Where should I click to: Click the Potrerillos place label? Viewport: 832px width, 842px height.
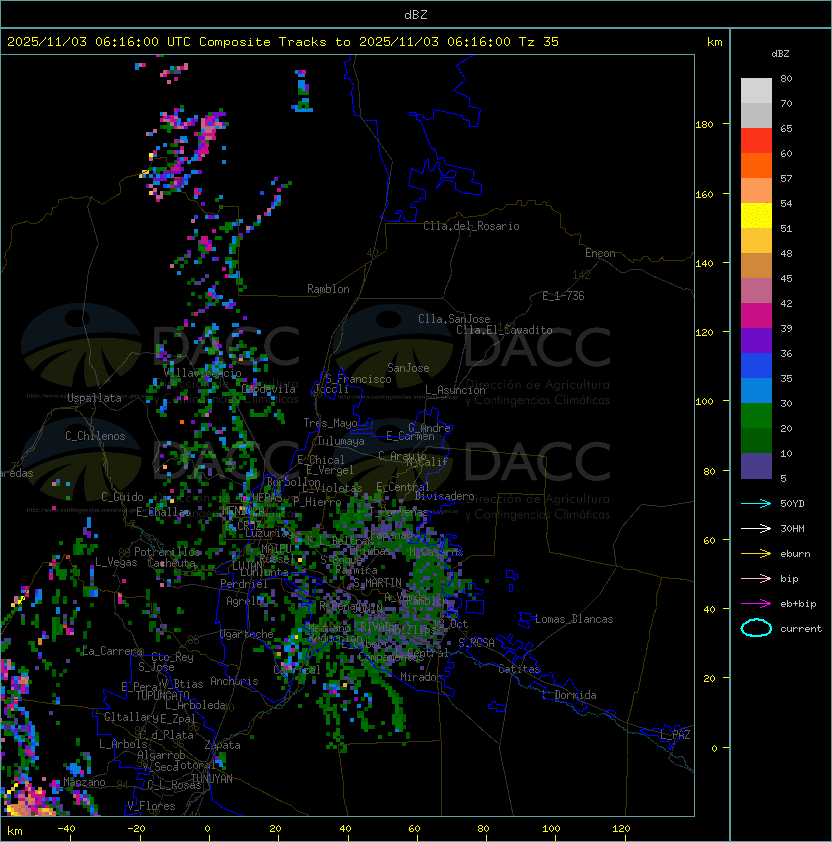(167, 552)
